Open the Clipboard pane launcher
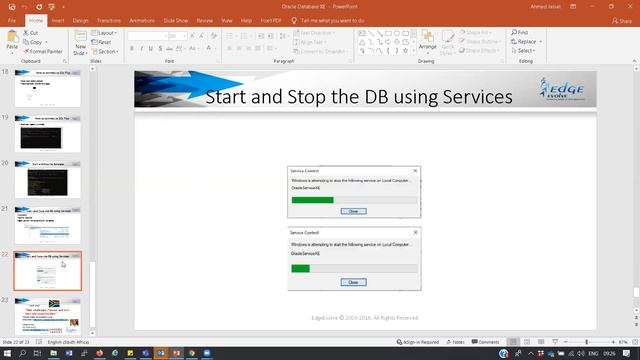The image size is (640, 360). pyautogui.click(x=64, y=61)
